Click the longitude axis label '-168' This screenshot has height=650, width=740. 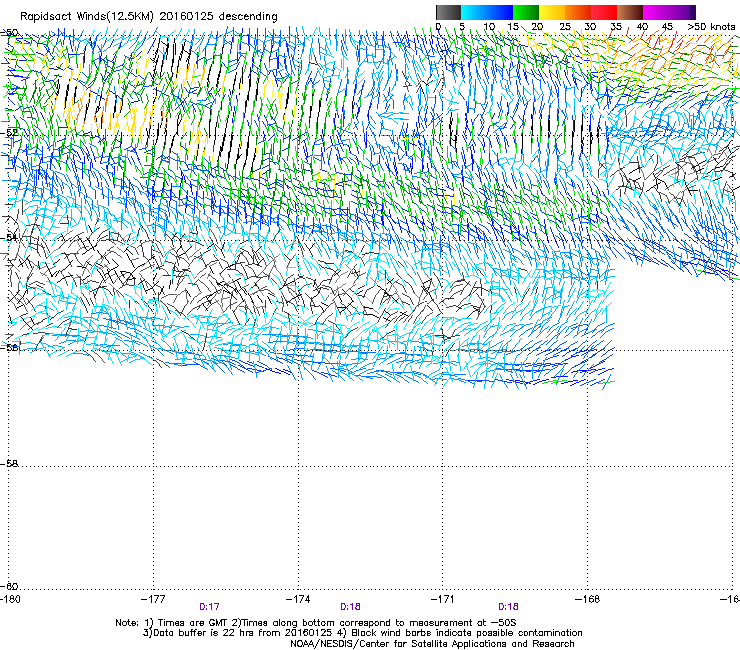point(588,599)
